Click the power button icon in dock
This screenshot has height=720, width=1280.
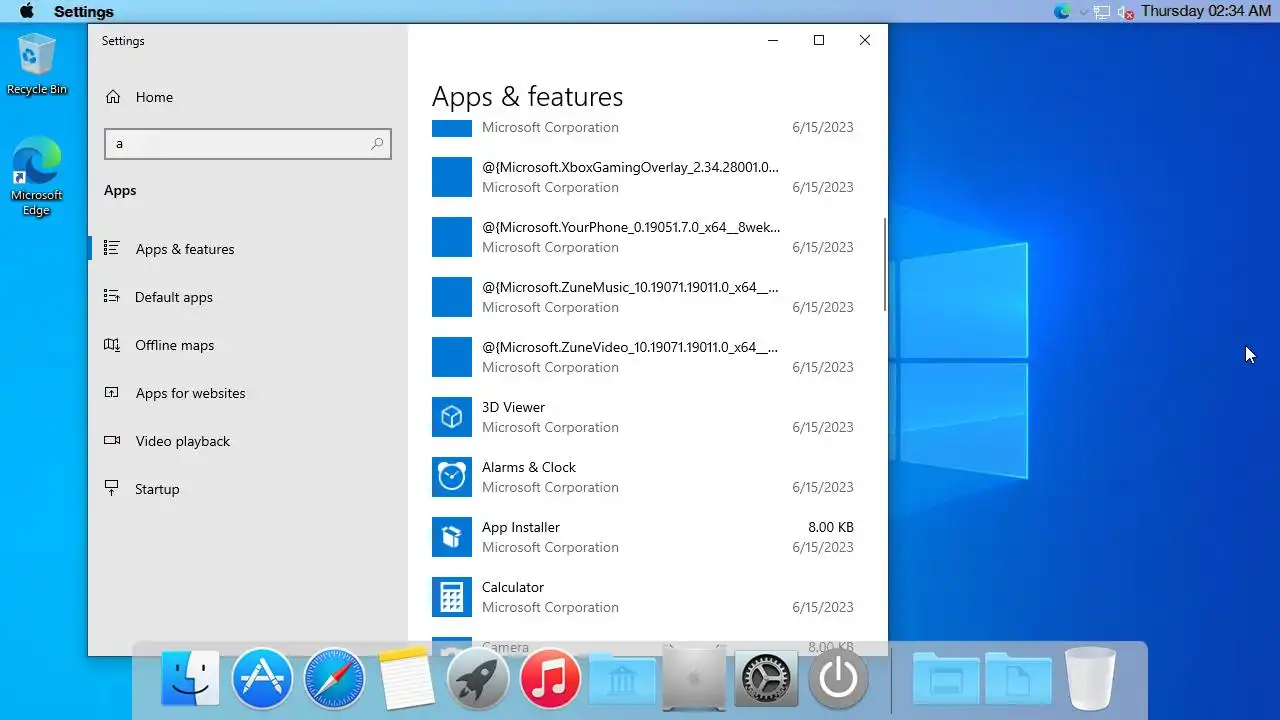(x=838, y=679)
